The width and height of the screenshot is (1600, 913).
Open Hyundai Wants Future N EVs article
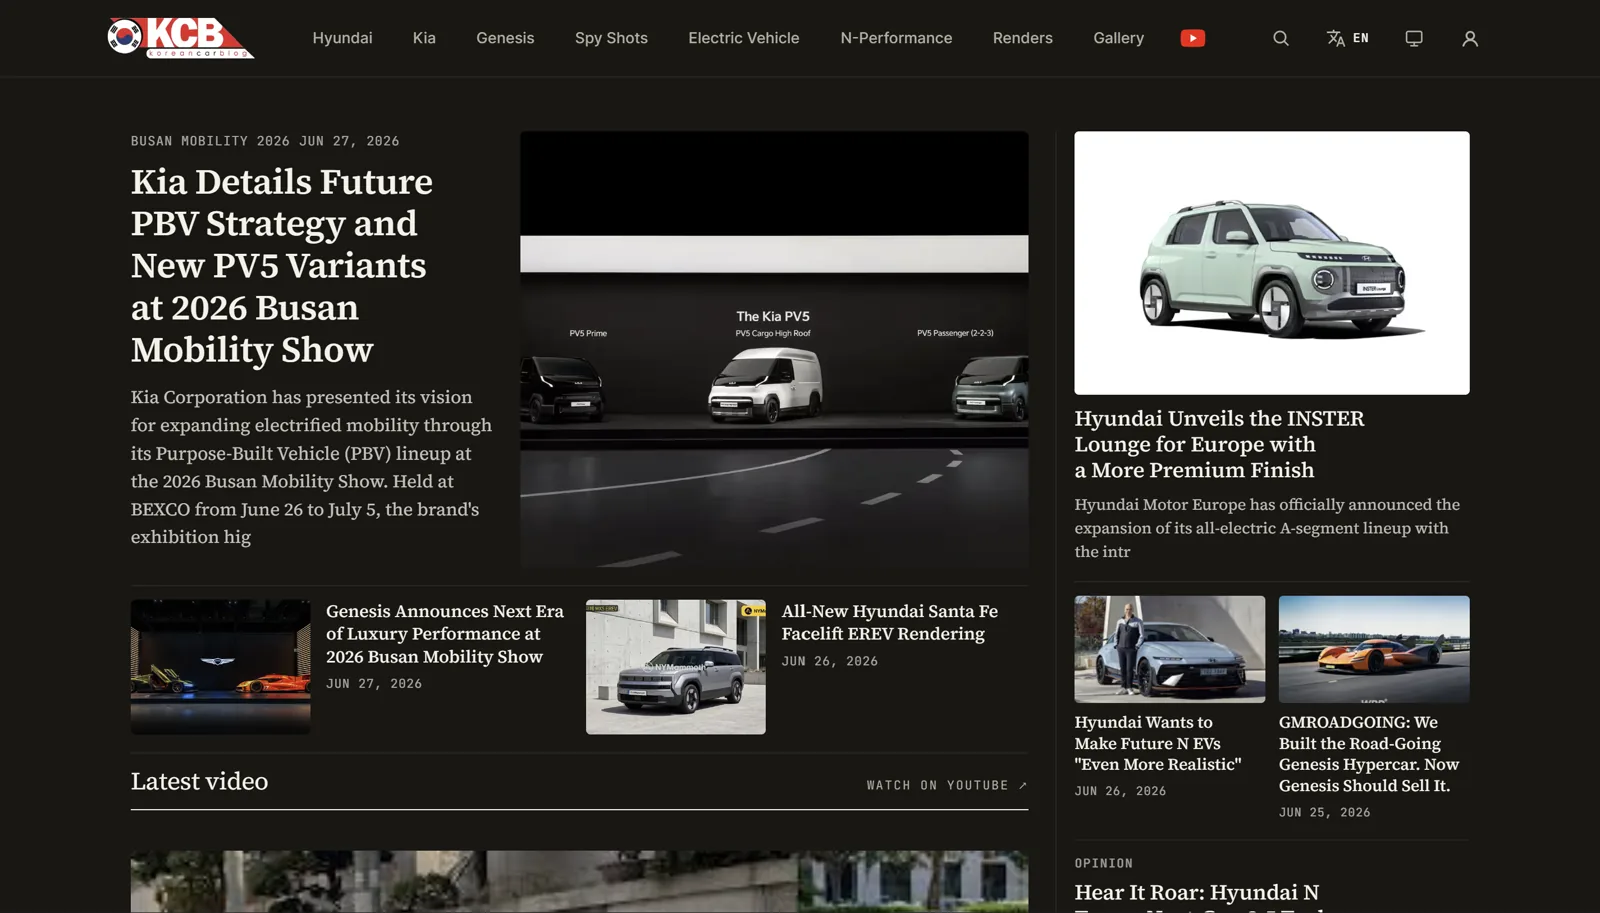click(x=1157, y=743)
